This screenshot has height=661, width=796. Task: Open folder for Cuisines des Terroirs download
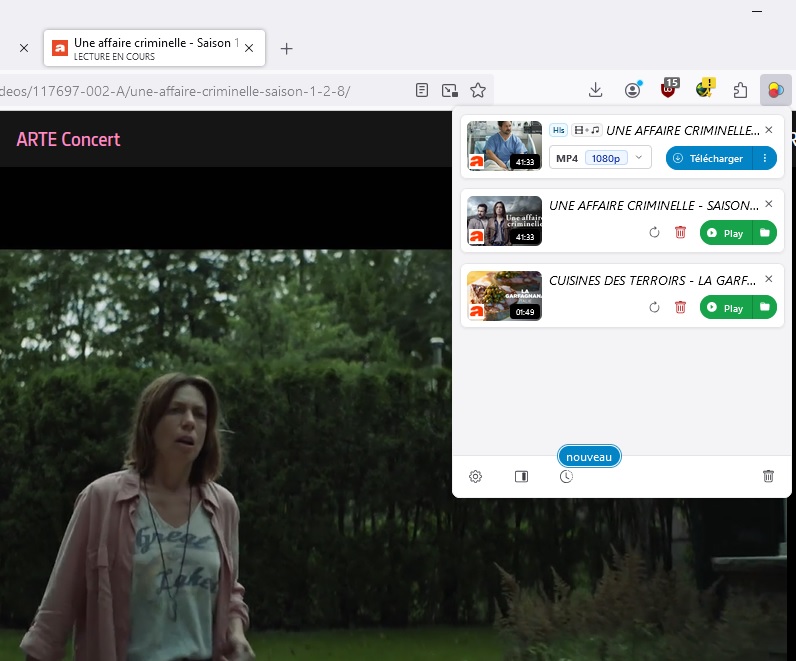765,307
